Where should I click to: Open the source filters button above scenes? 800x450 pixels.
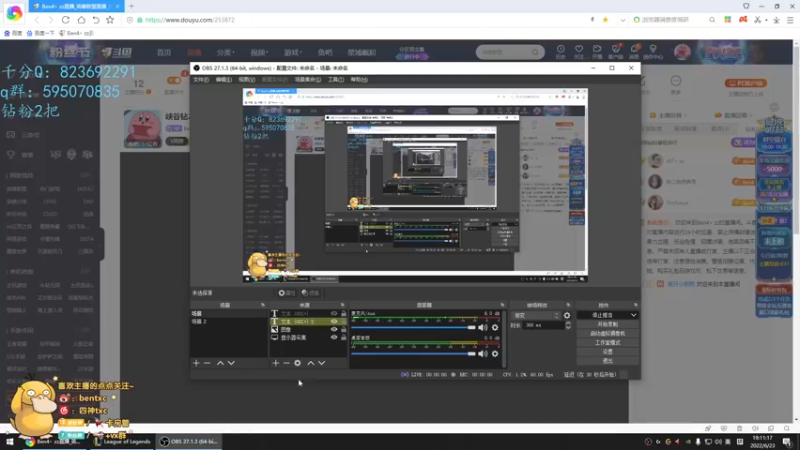pyautogui.click(x=310, y=293)
